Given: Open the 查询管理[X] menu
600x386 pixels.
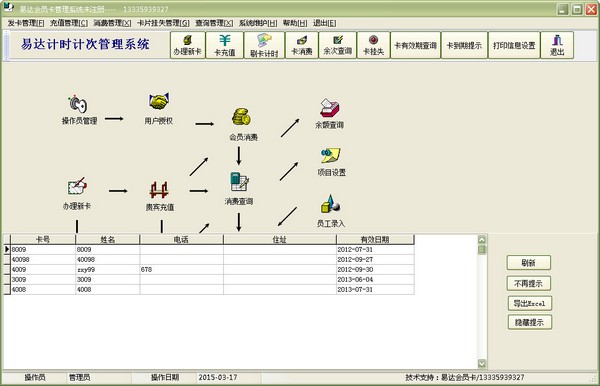Looking at the screenshot, I should coord(214,23).
